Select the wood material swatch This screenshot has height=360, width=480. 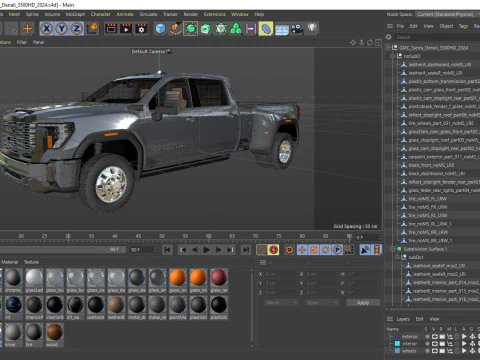pyautogui.click(x=54, y=335)
